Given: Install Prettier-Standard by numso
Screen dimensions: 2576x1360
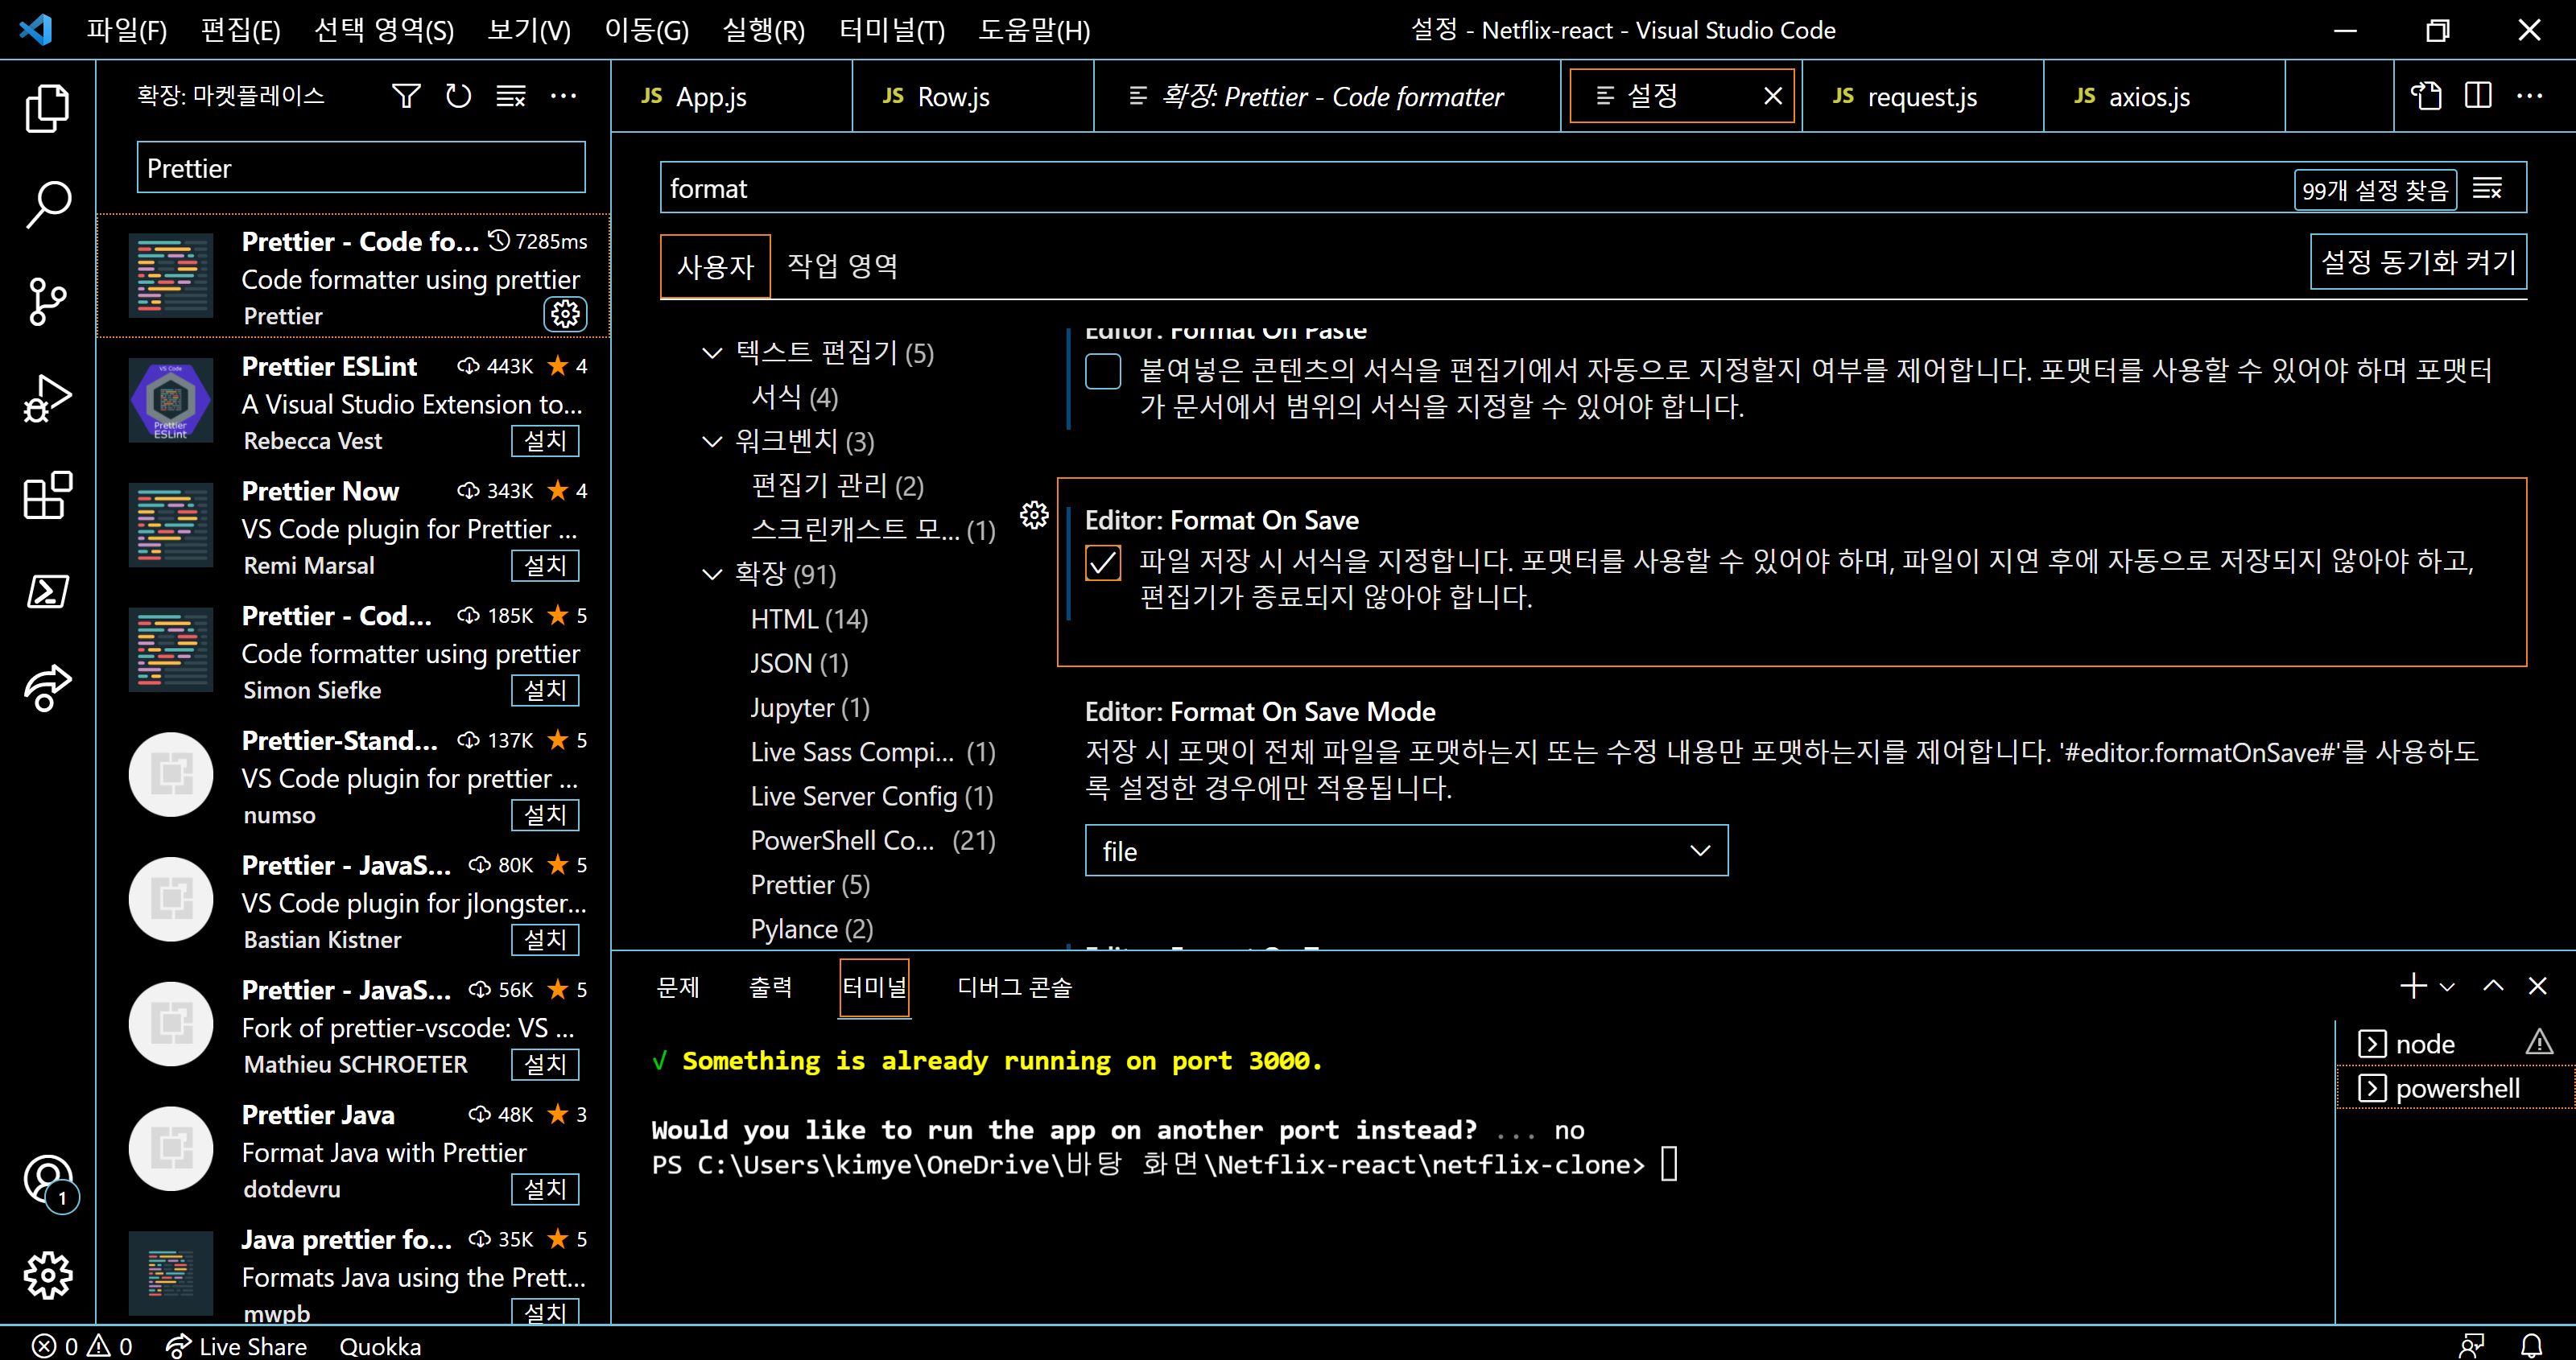Looking at the screenshot, I should (x=545, y=815).
